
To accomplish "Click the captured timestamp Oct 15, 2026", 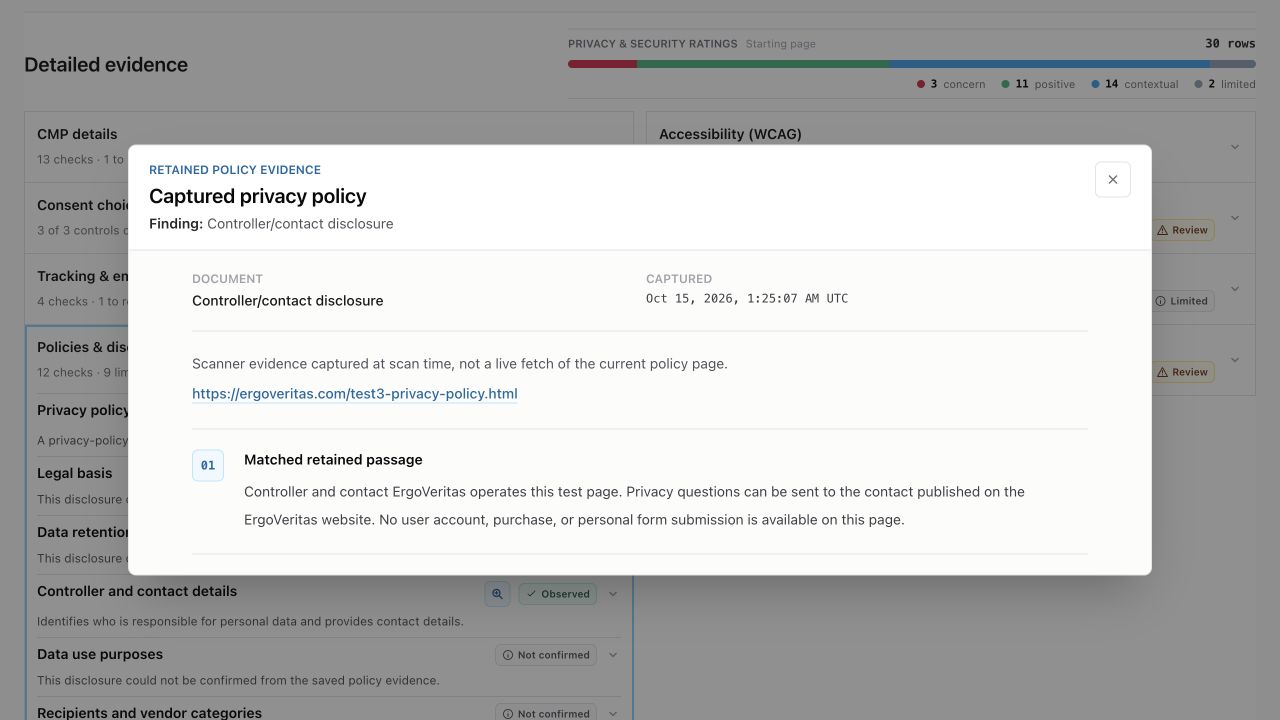I will [x=747, y=298].
